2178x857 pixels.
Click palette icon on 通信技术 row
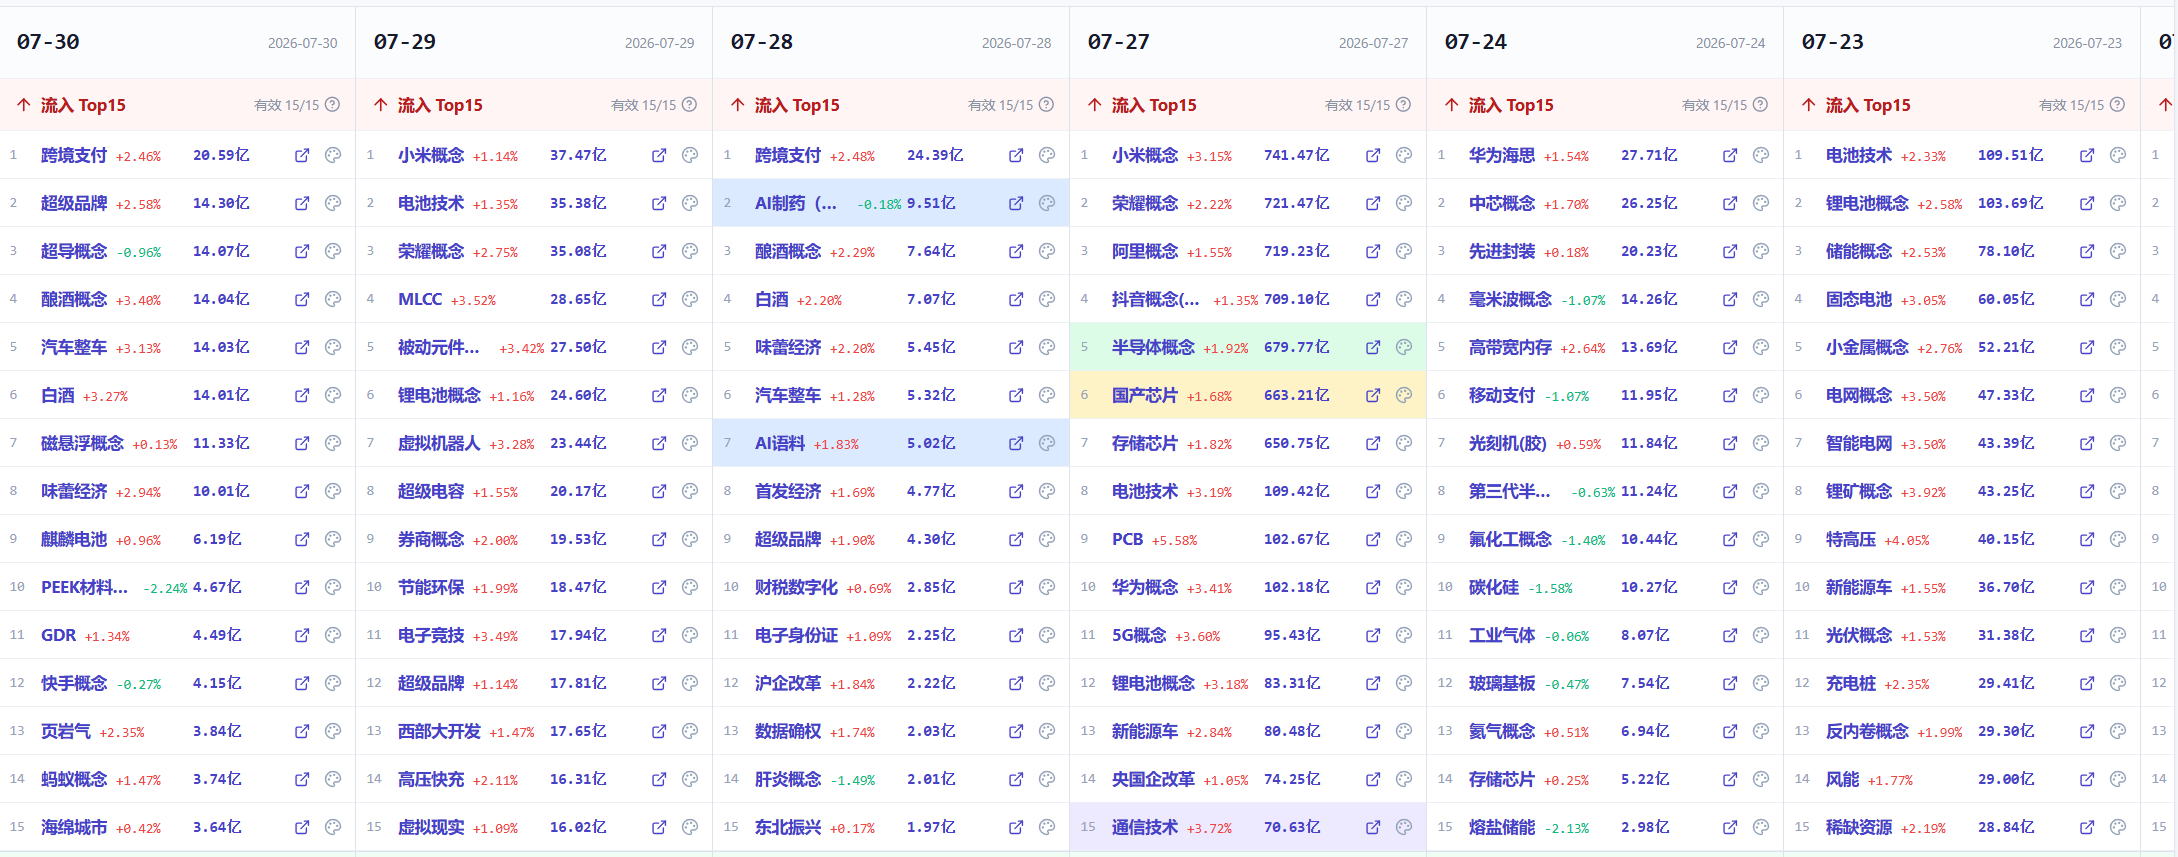click(1404, 827)
